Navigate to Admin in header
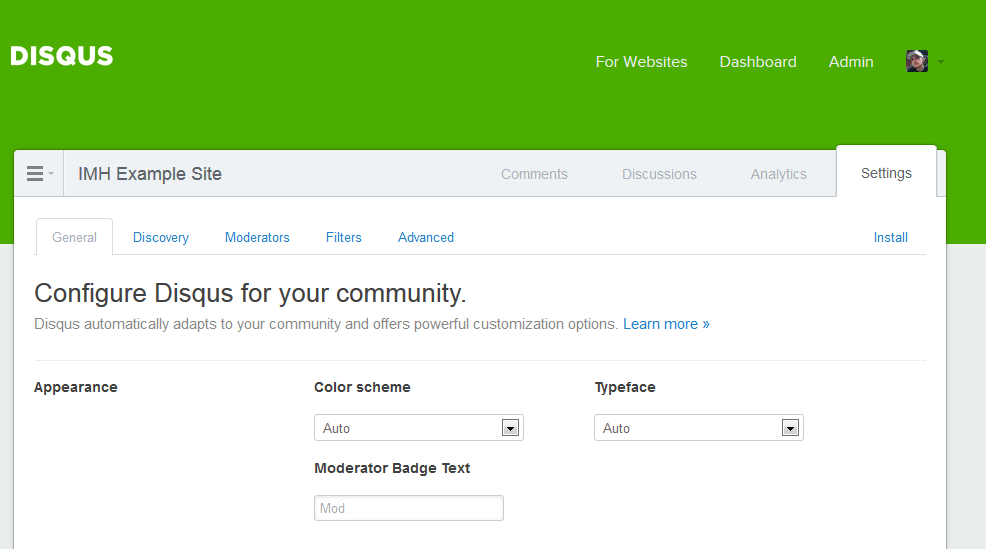986x549 pixels. click(851, 62)
